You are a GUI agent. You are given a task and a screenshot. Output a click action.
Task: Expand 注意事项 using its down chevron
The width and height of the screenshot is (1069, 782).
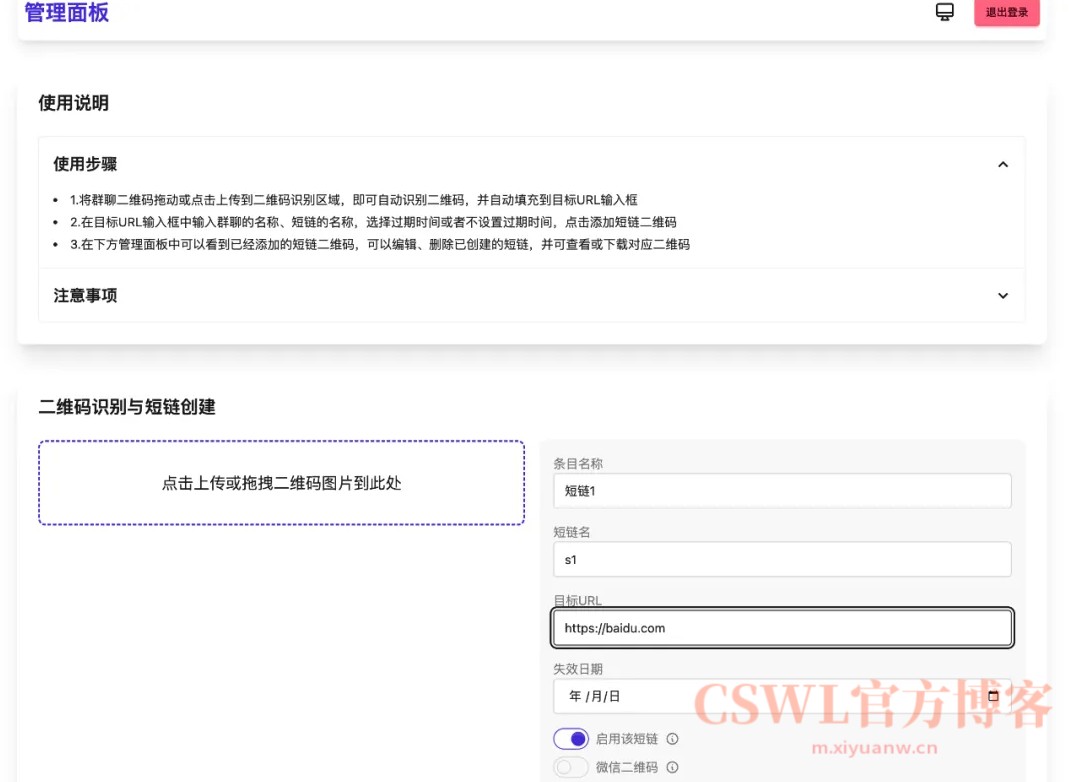tap(1003, 296)
